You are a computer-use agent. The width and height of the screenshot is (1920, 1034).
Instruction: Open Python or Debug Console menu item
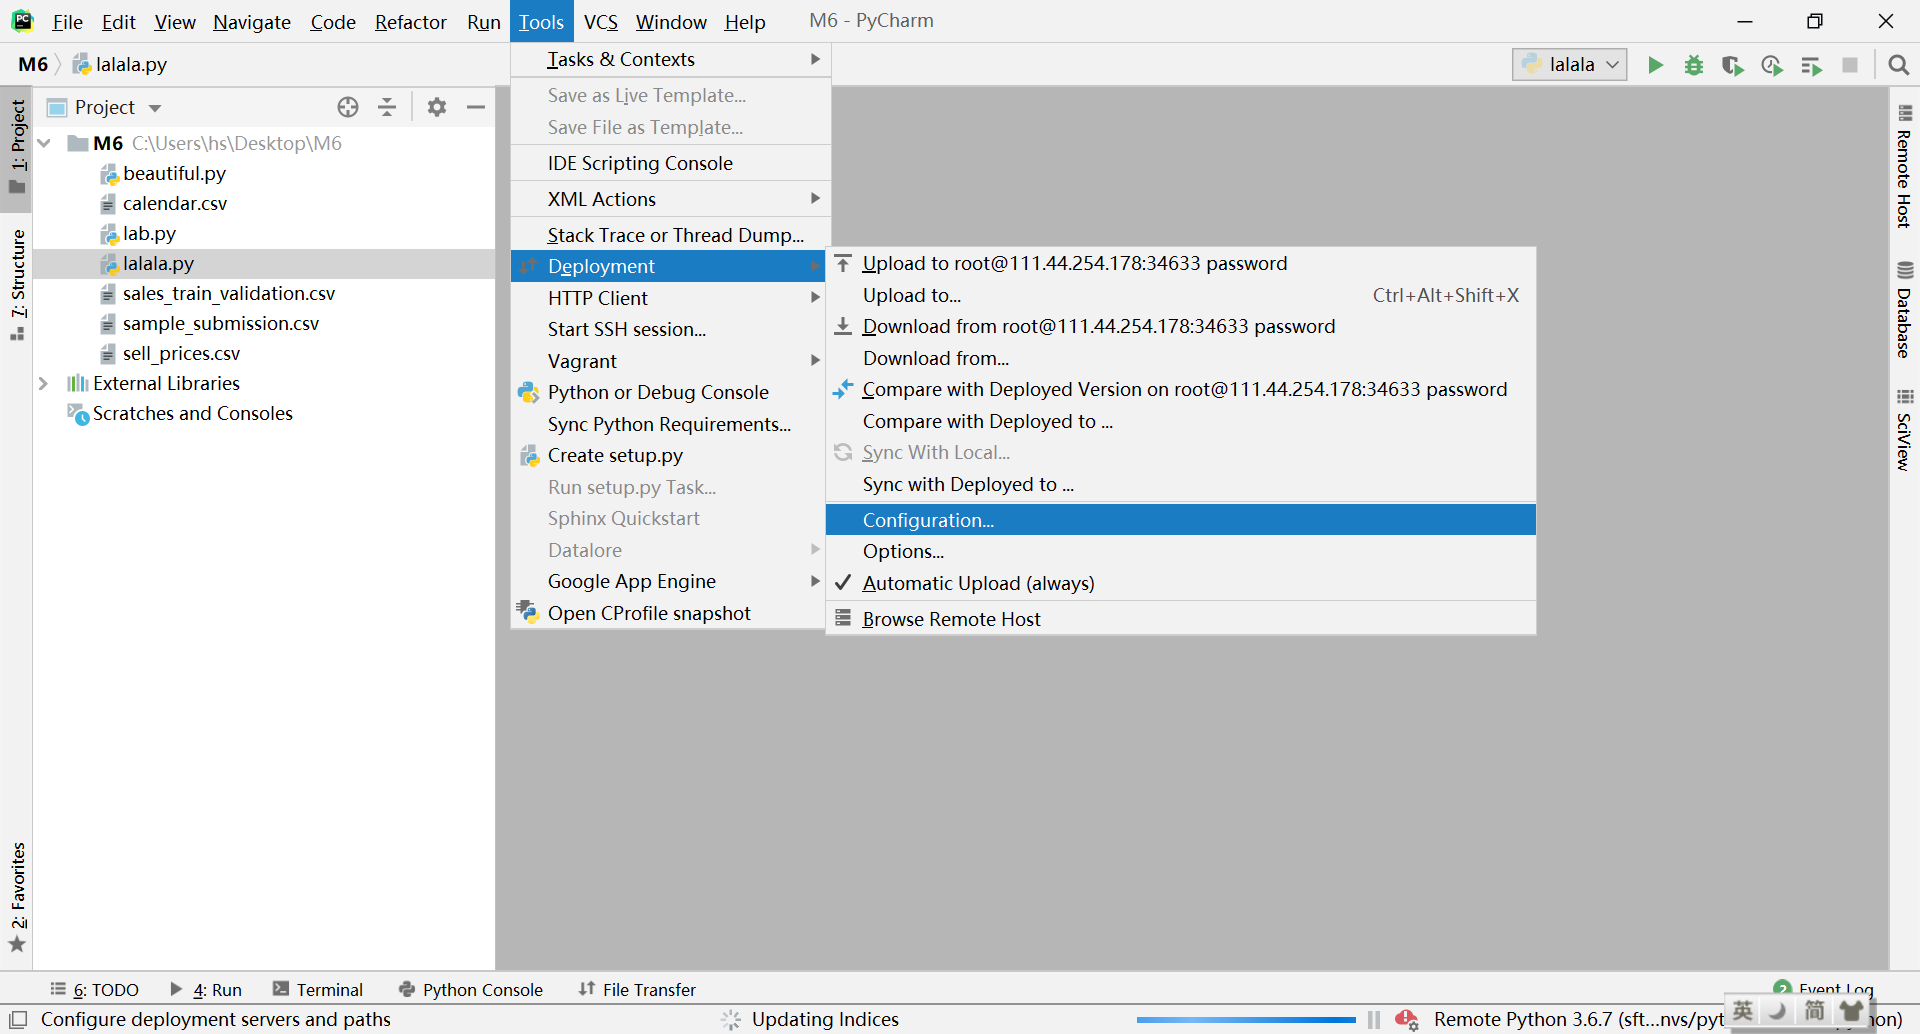(670, 392)
